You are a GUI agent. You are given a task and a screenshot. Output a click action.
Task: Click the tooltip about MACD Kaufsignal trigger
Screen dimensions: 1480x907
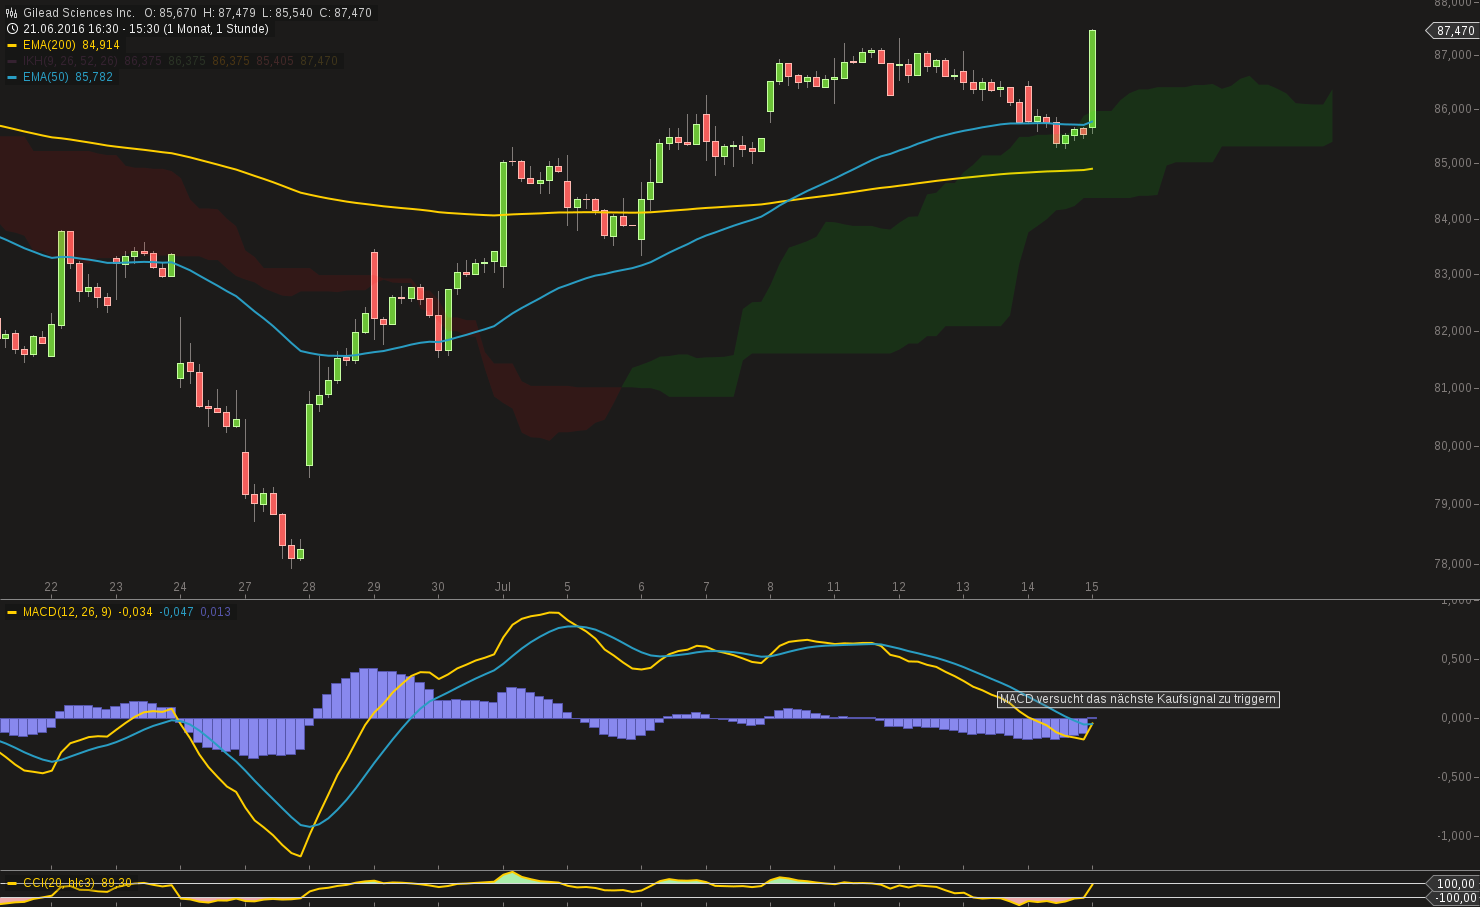click(x=1137, y=698)
